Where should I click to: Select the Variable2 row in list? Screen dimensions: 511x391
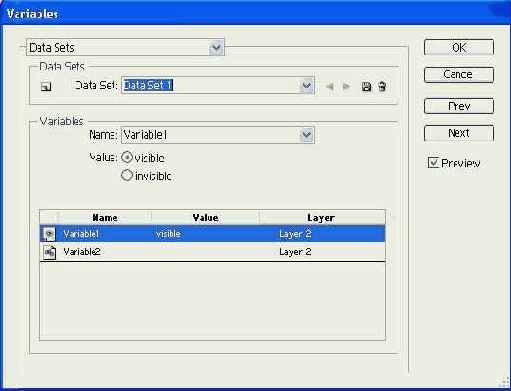(x=212, y=252)
